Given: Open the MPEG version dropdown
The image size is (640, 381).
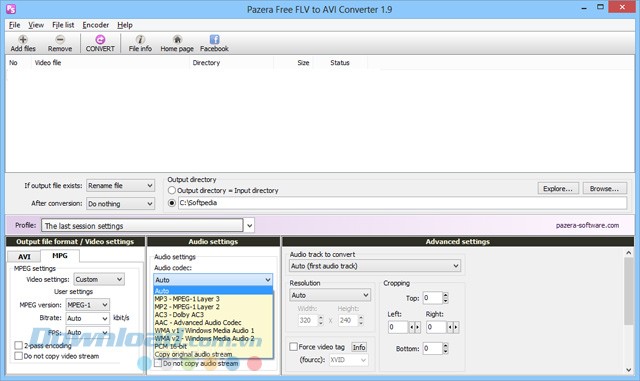Looking at the screenshot, I should [x=87, y=305].
